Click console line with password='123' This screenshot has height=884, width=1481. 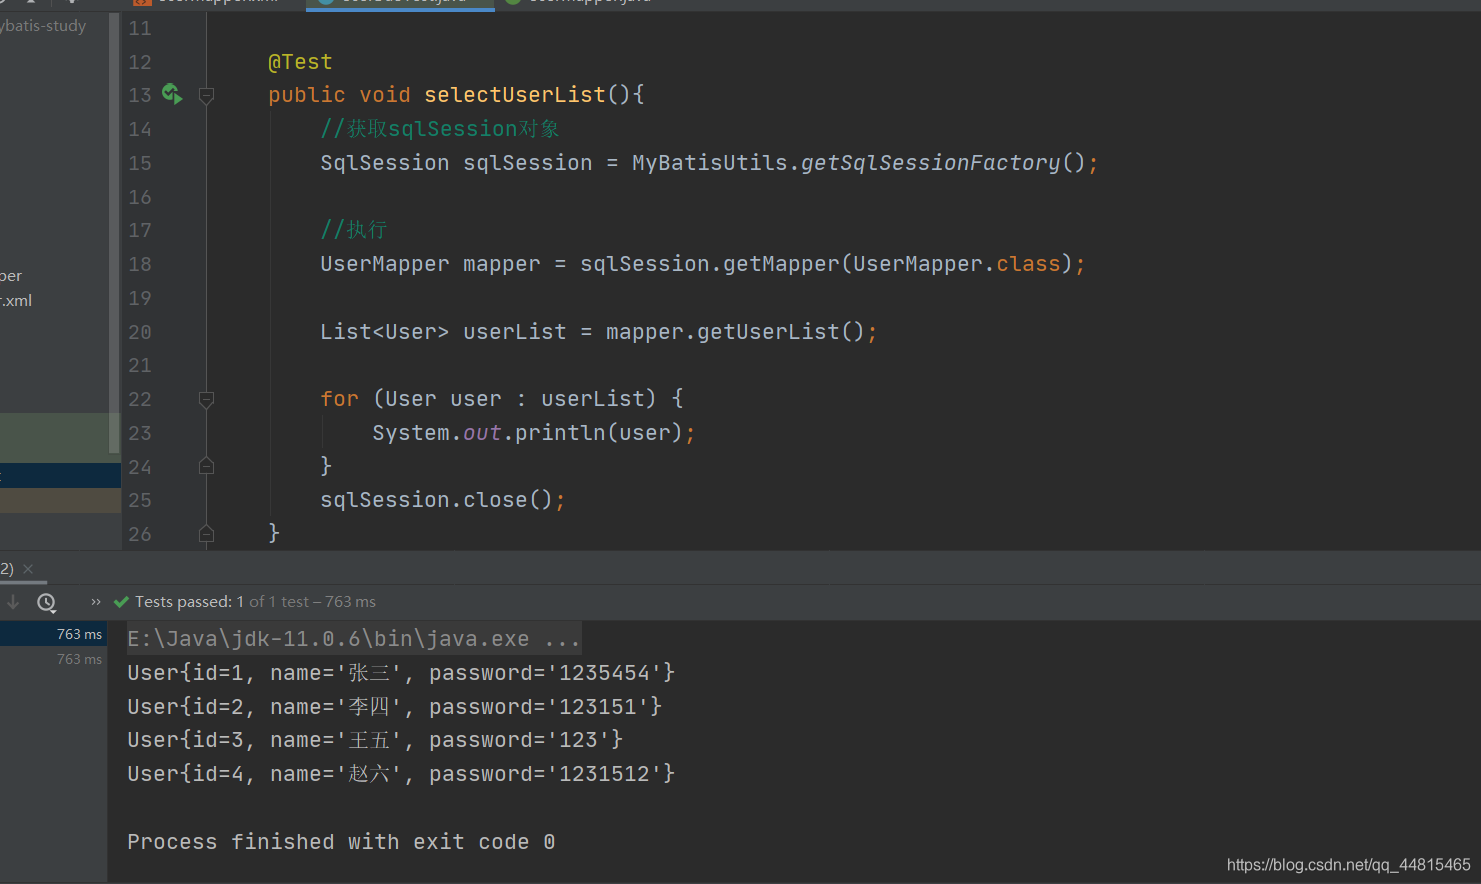375,740
